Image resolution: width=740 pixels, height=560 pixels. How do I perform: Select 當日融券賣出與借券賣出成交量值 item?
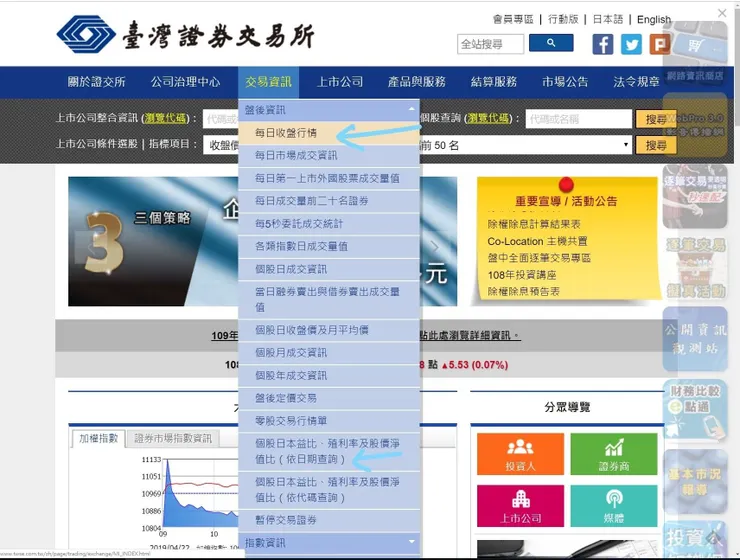tap(329, 300)
